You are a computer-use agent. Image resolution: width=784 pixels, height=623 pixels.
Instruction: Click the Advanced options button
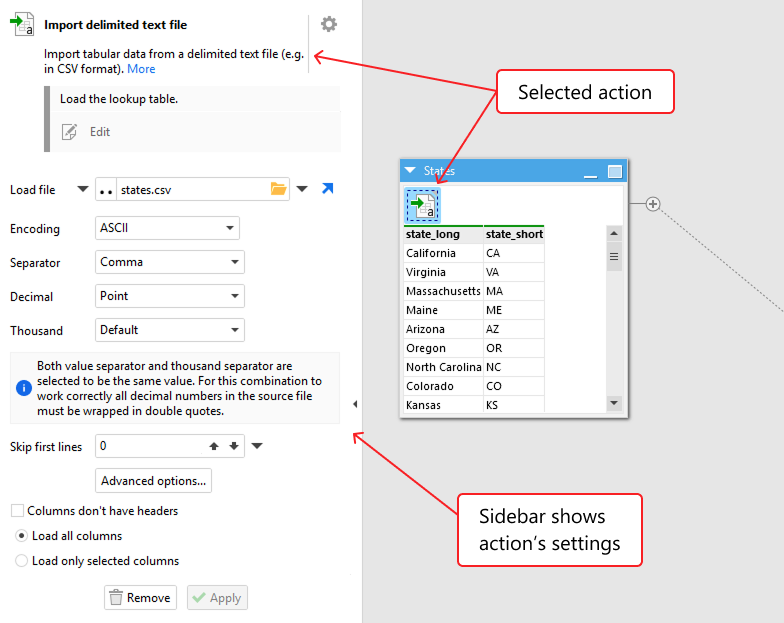(154, 480)
